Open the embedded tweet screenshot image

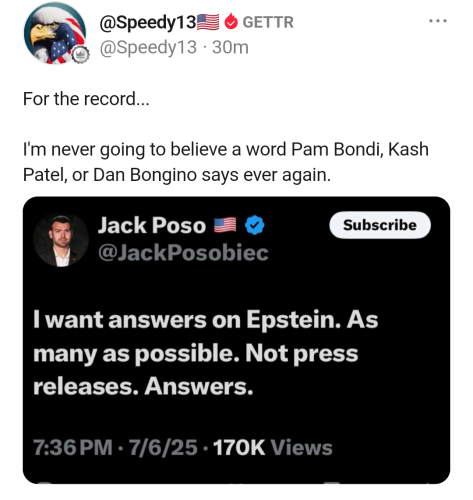pos(236,340)
